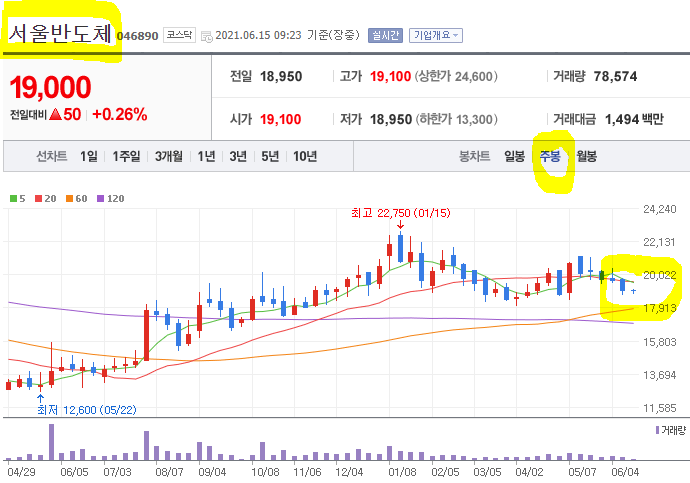Viewport: 690px width, 483px height.
Task: Click the 2021.06.15 09:23 timestamp text
Action: tap(258, 35)
